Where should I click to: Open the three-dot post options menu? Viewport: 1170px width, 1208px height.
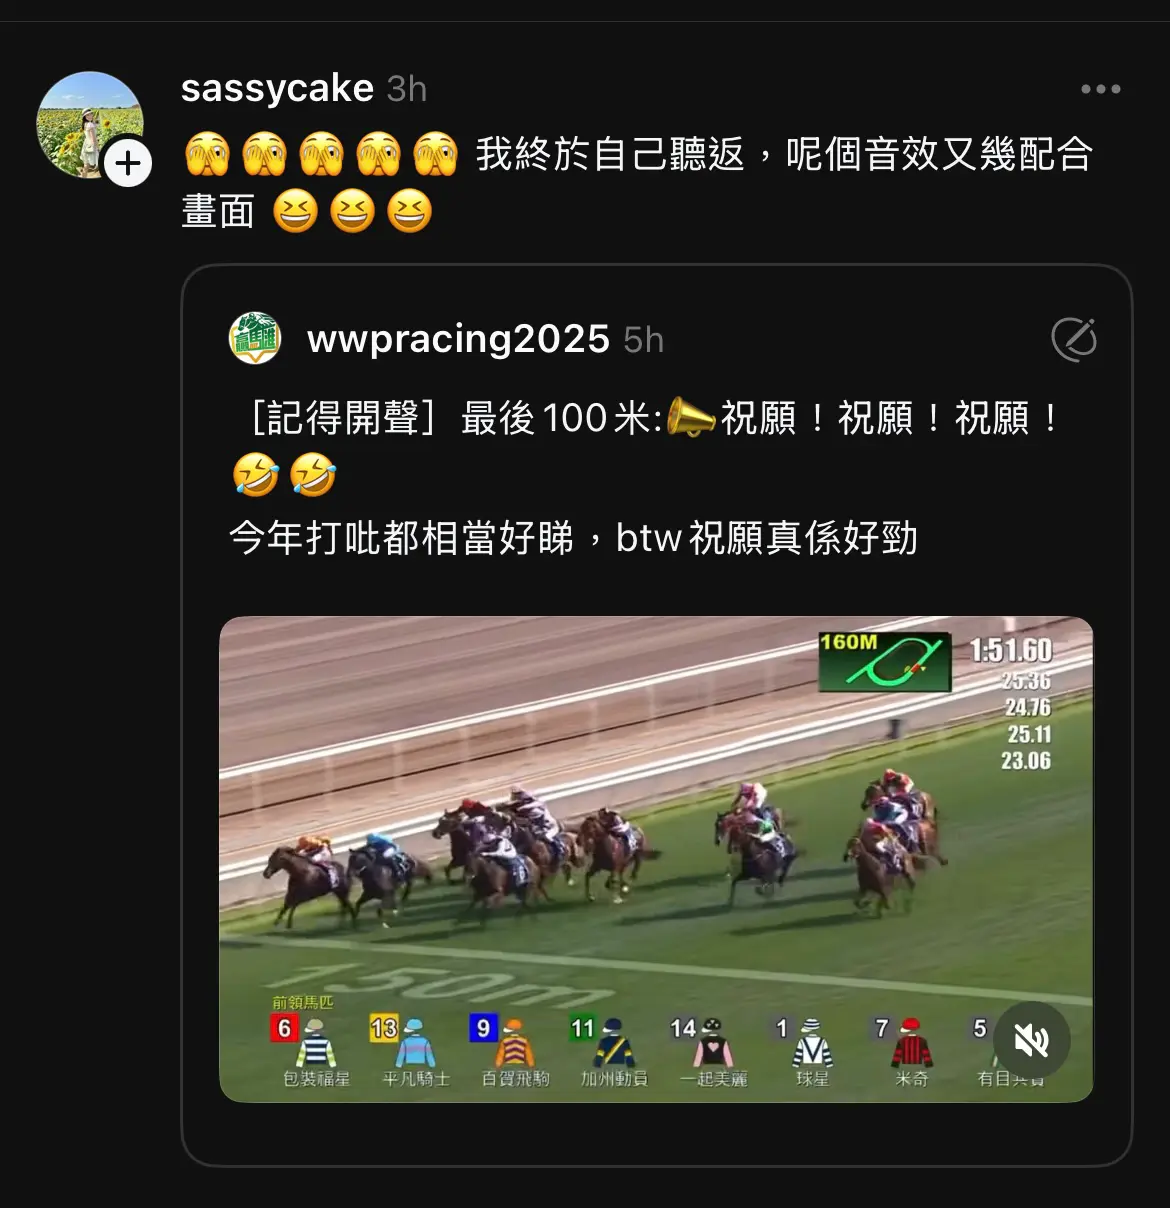coord(1100,89)
